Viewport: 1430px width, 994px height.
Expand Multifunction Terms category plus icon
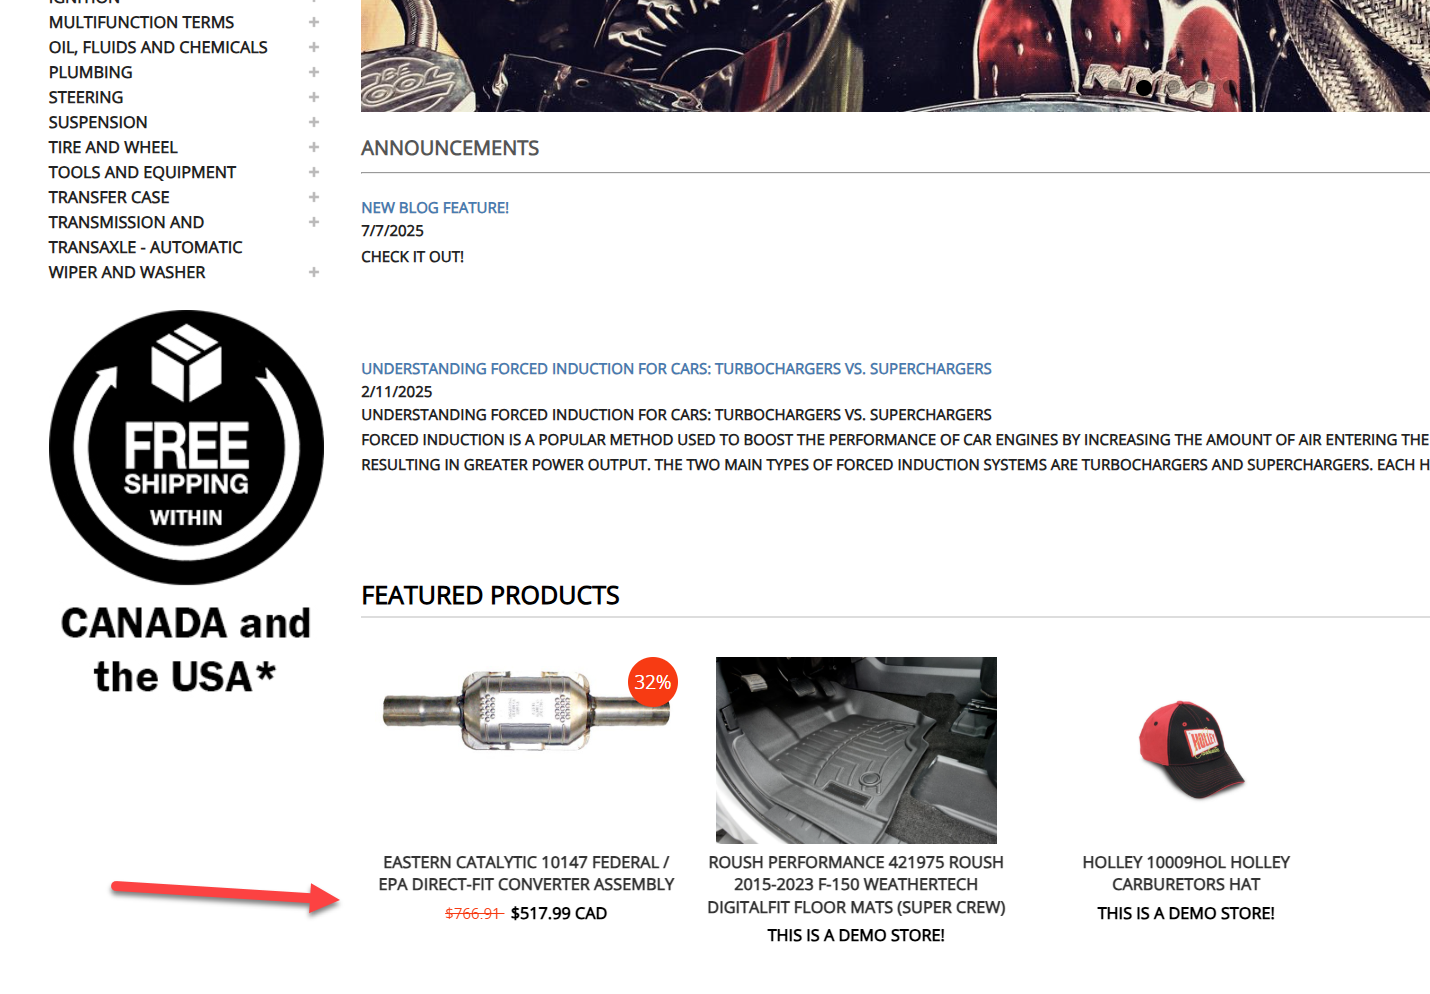[314, 22]
